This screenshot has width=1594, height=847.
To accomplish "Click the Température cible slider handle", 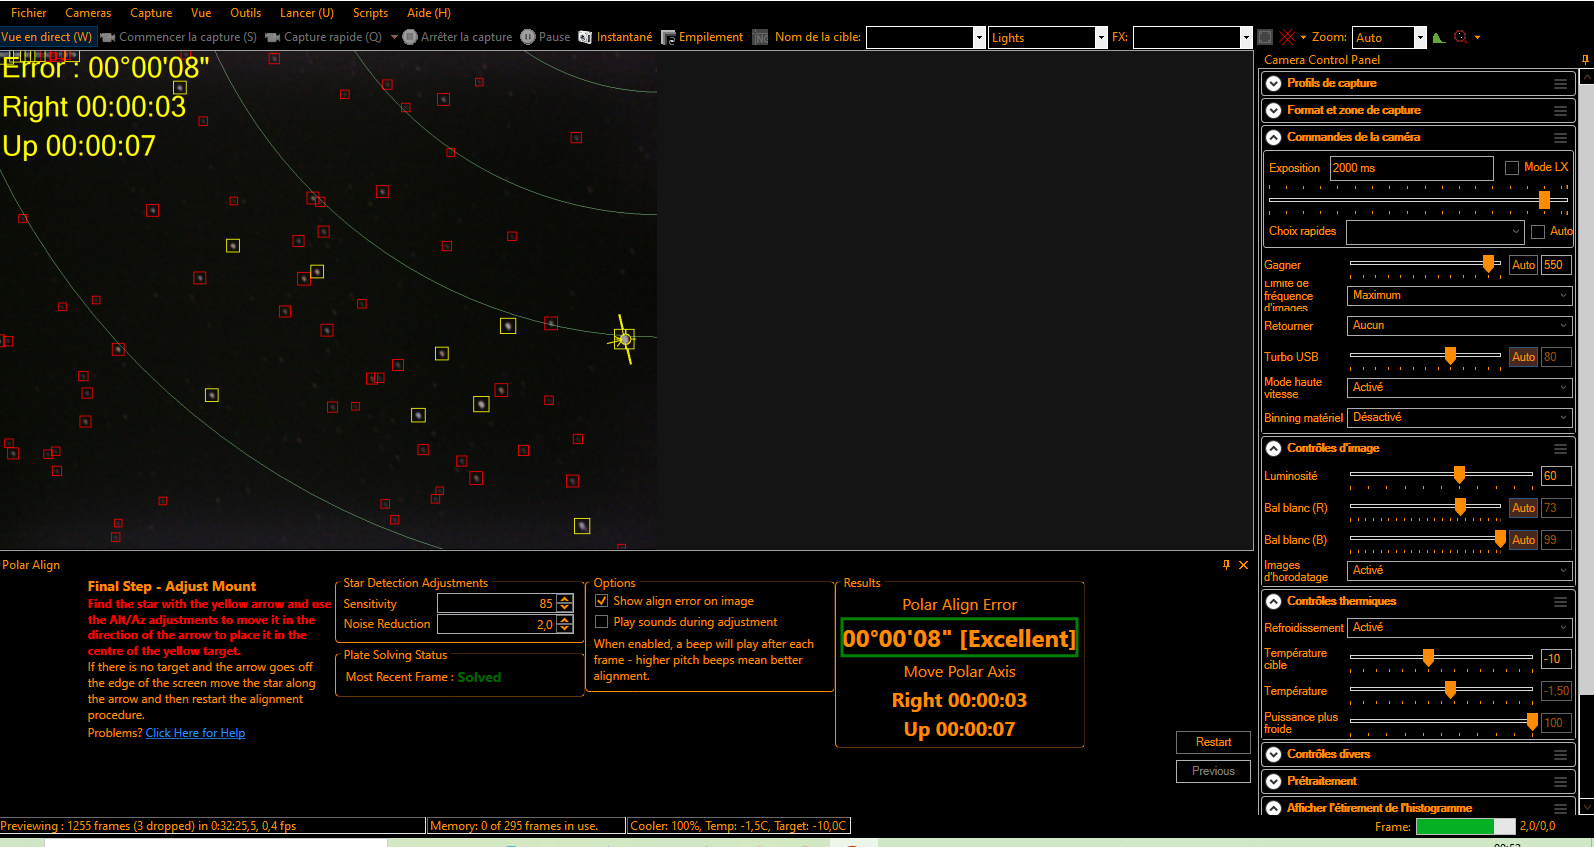I will [1428, 657].
